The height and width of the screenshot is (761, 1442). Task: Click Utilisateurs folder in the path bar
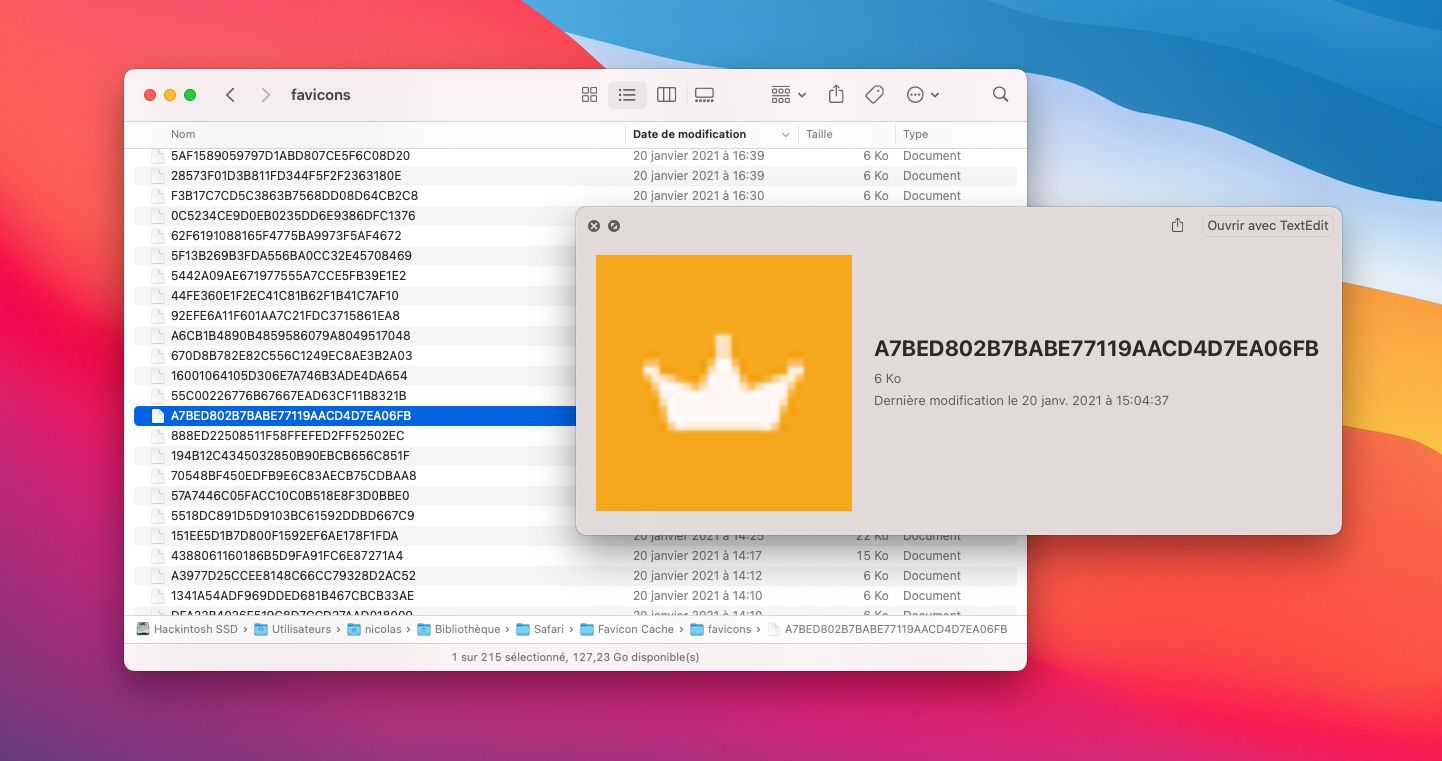[292, 629]
